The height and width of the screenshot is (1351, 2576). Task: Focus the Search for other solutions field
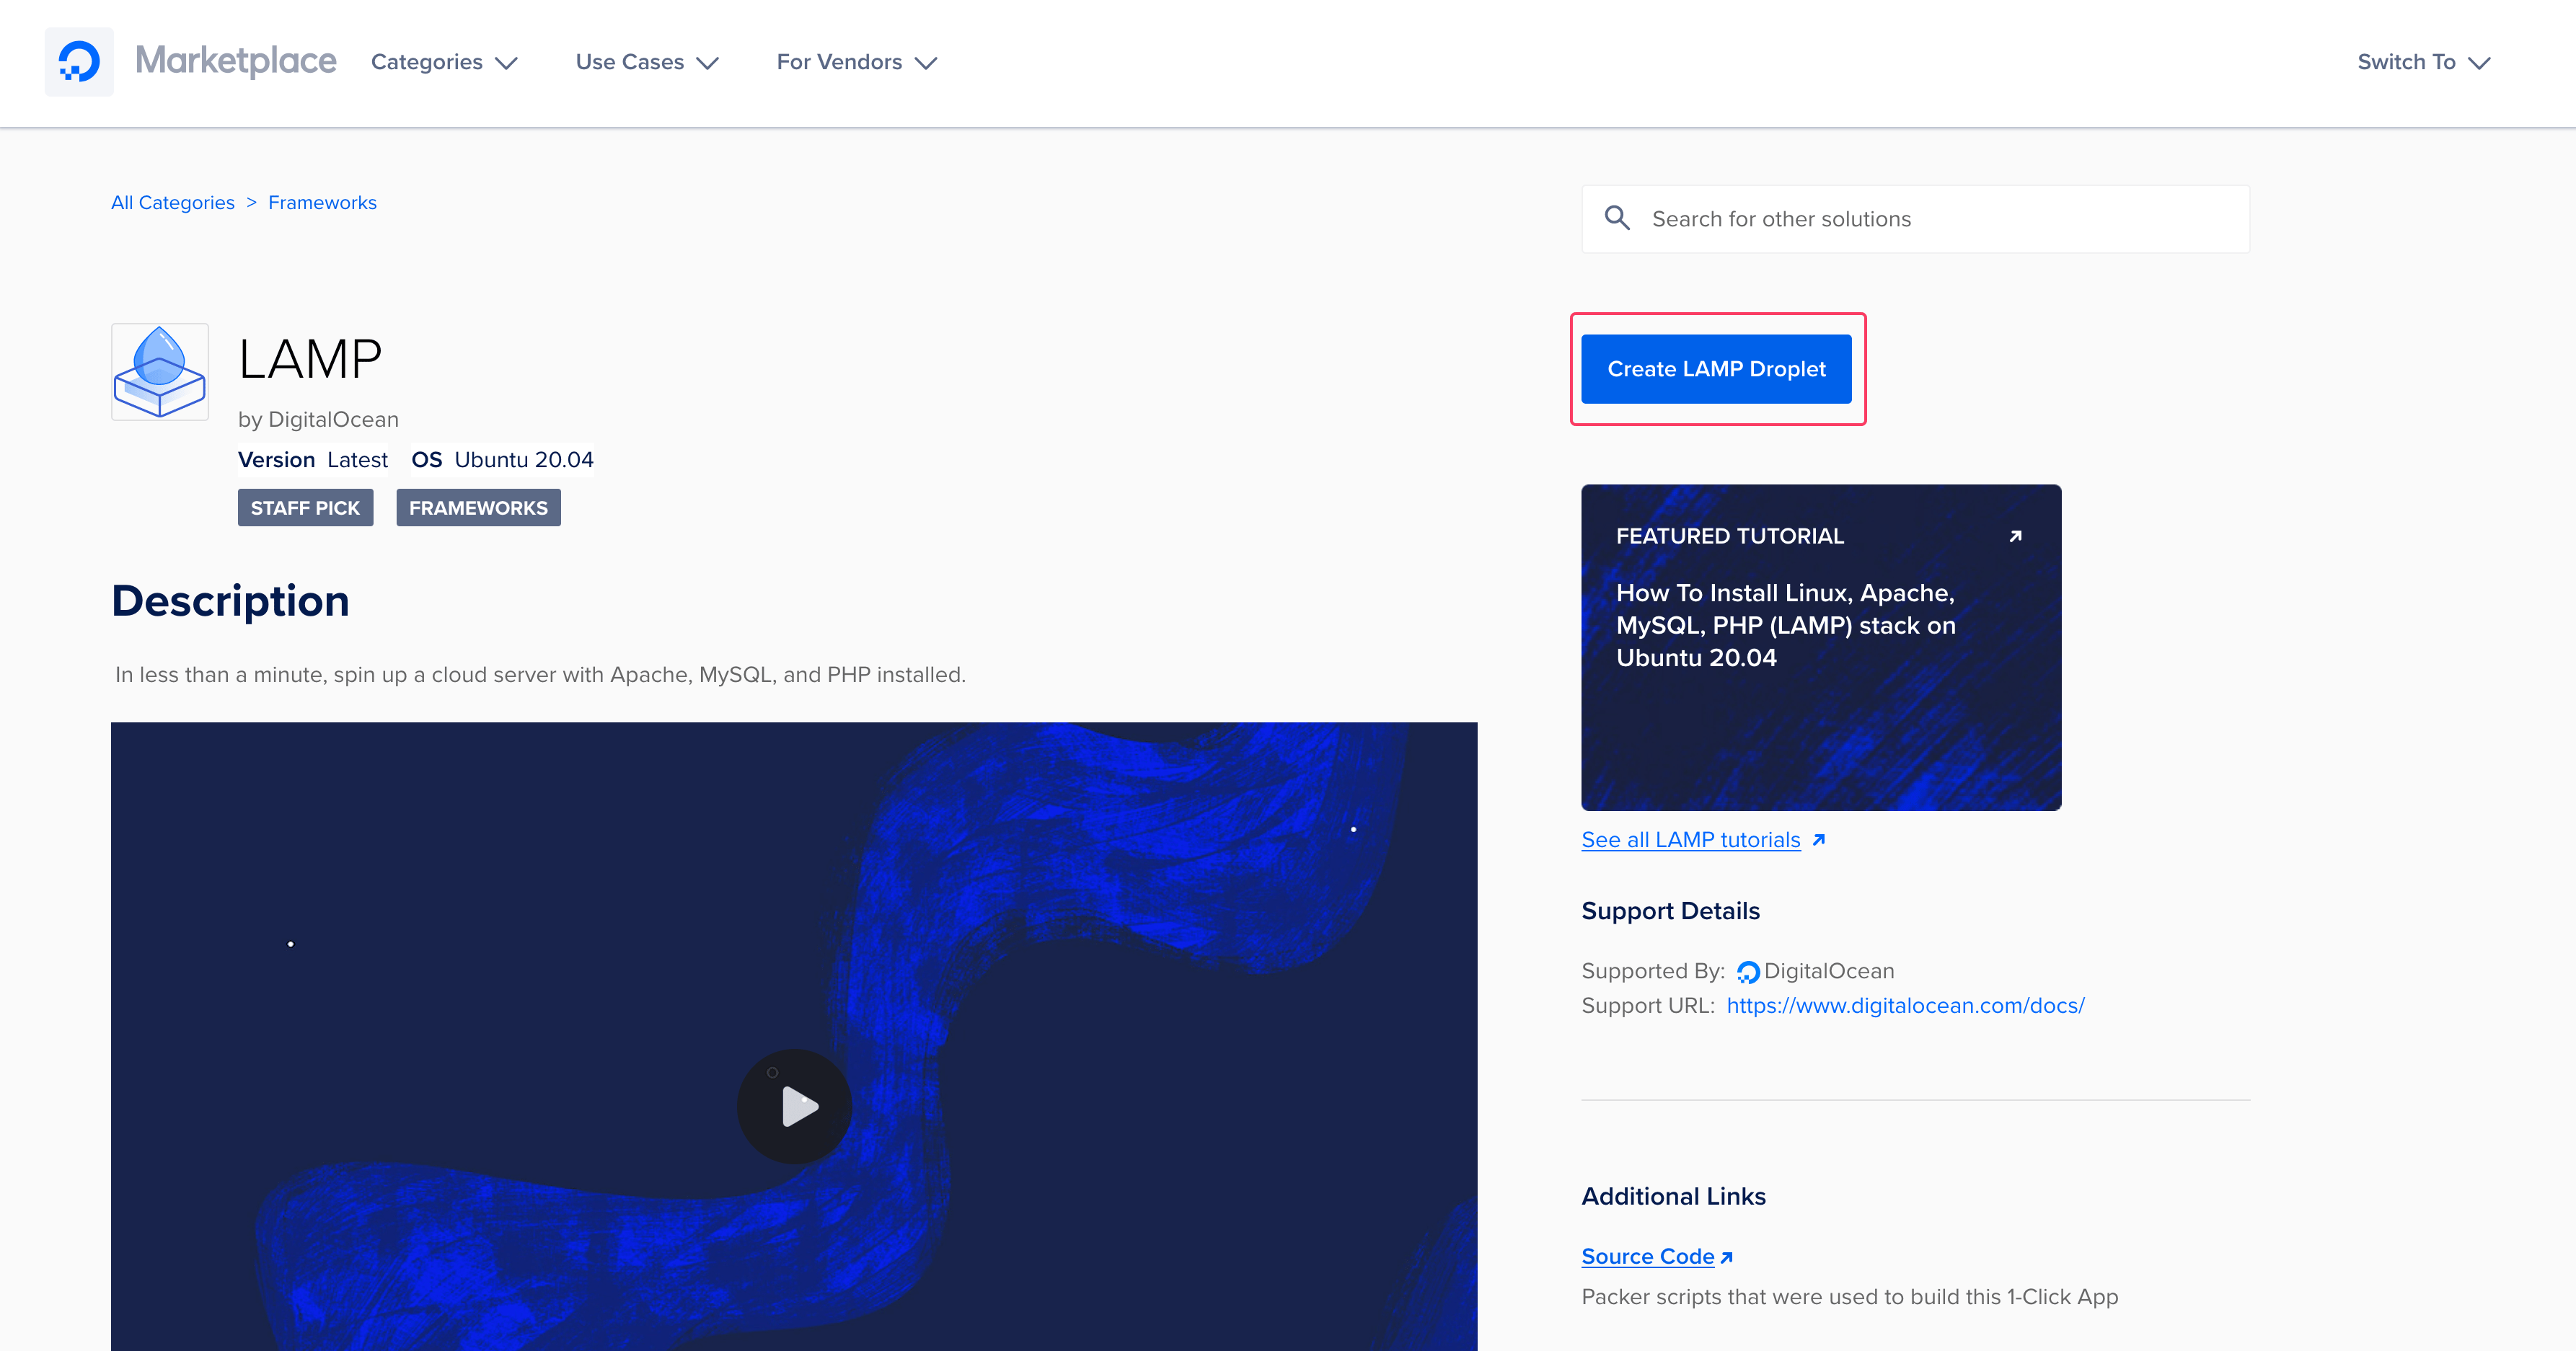[1915, 219]
